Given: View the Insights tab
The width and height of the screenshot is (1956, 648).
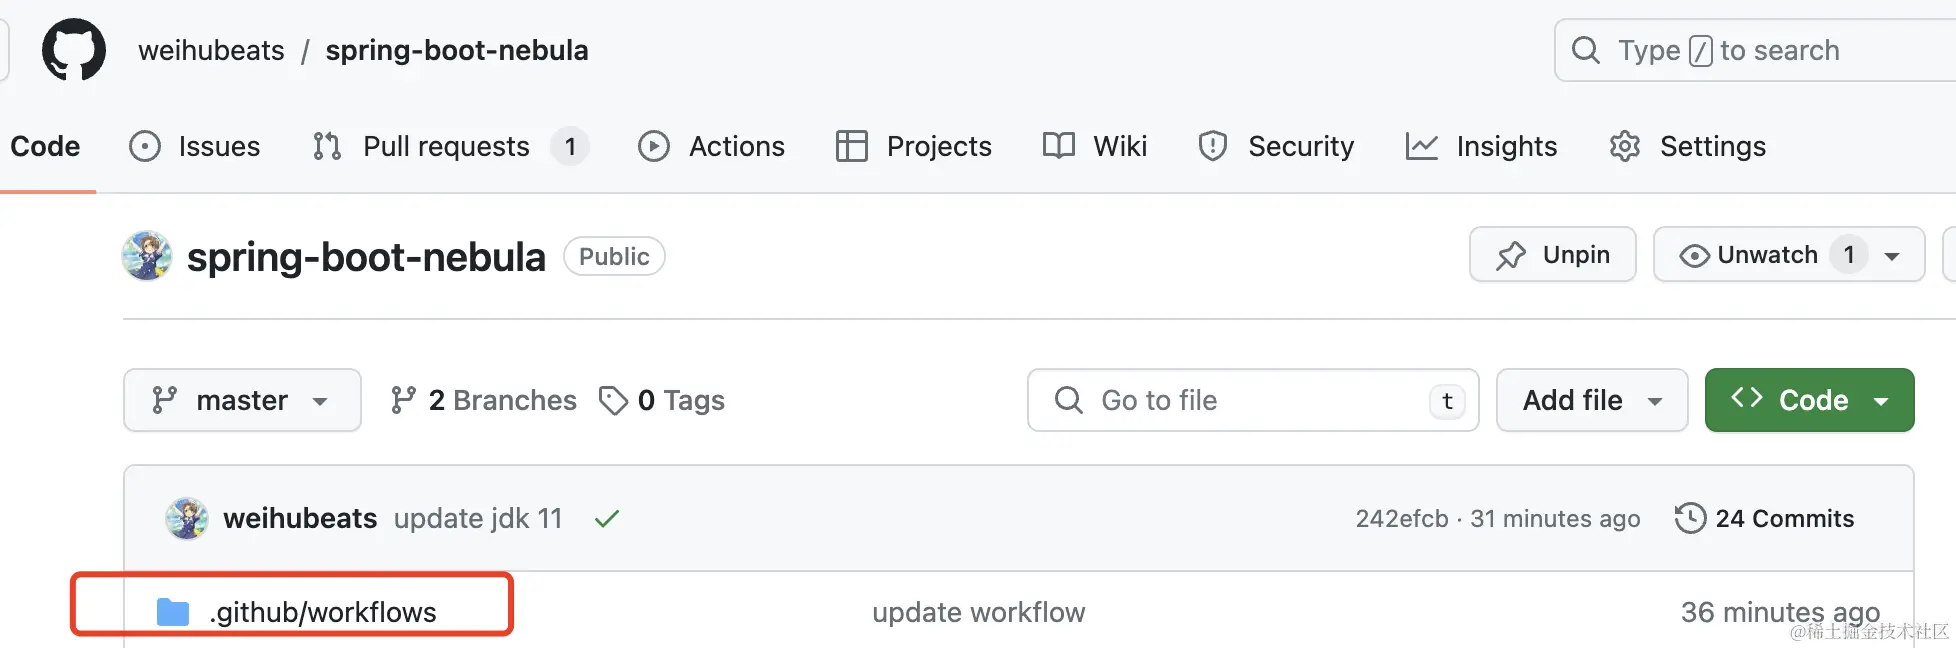Looking at the screenshot, I should (x=1482, y=146).
